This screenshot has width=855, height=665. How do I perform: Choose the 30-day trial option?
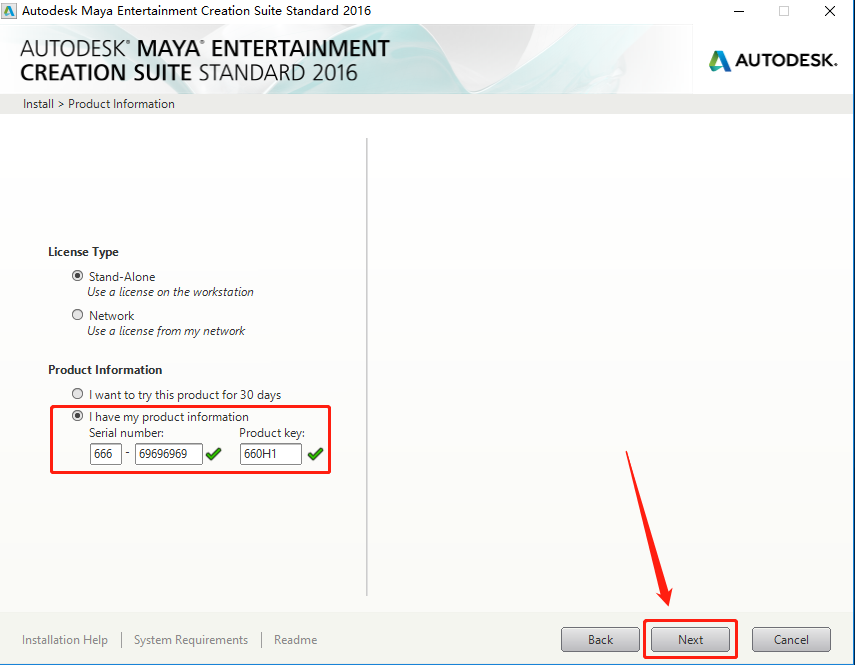tap(77, 394)
